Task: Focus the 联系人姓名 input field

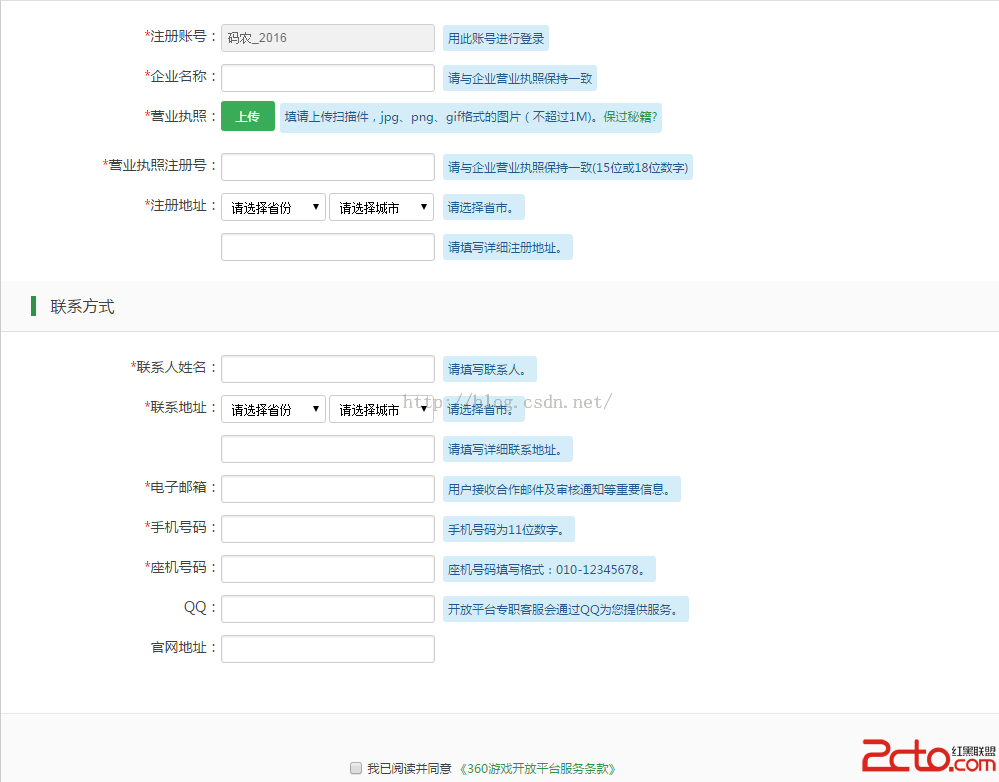Action: [327, 369]
